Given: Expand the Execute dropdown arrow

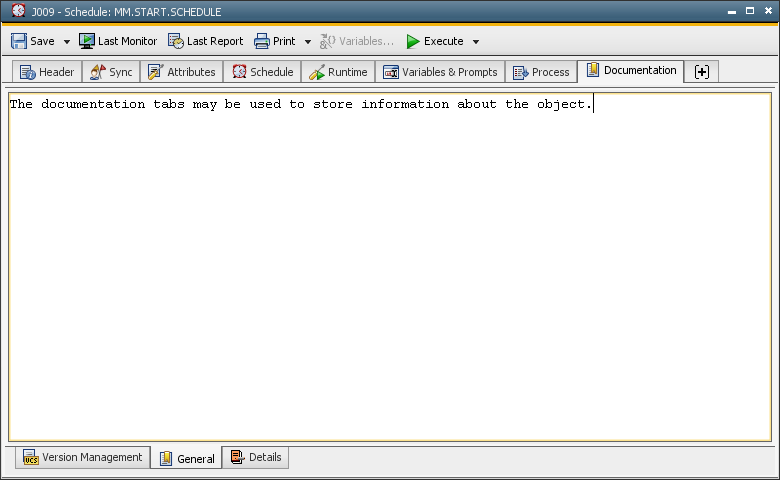Looking at the screenshot, I should click(476, 42).
